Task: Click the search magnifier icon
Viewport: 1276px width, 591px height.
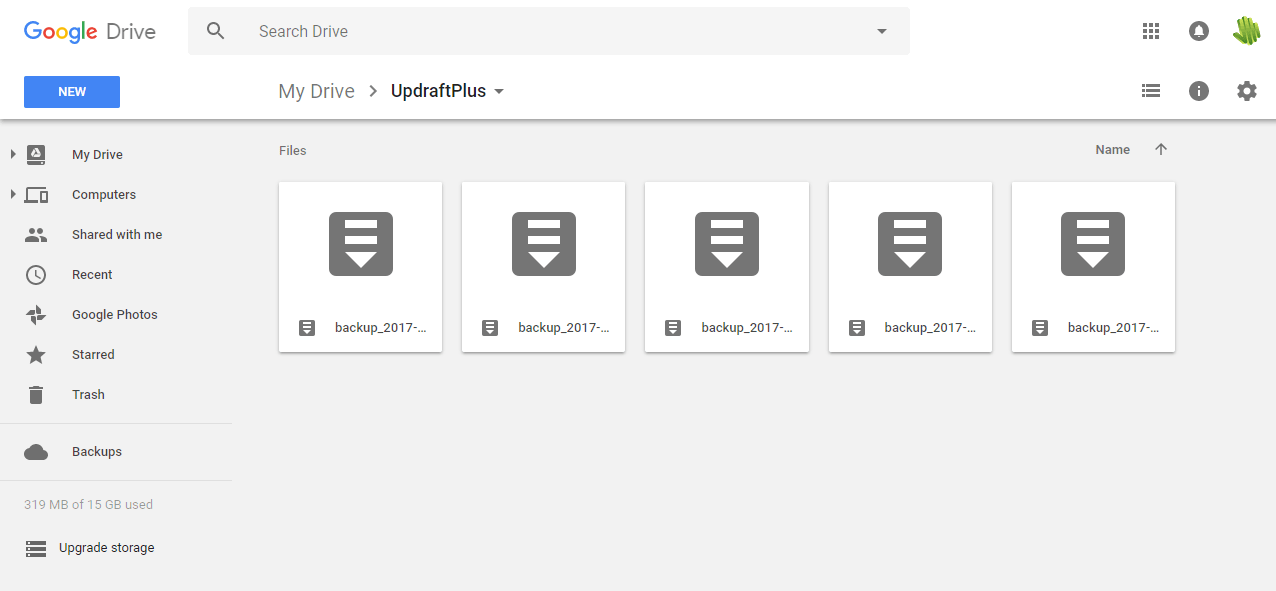Action: tap(216, 31)
